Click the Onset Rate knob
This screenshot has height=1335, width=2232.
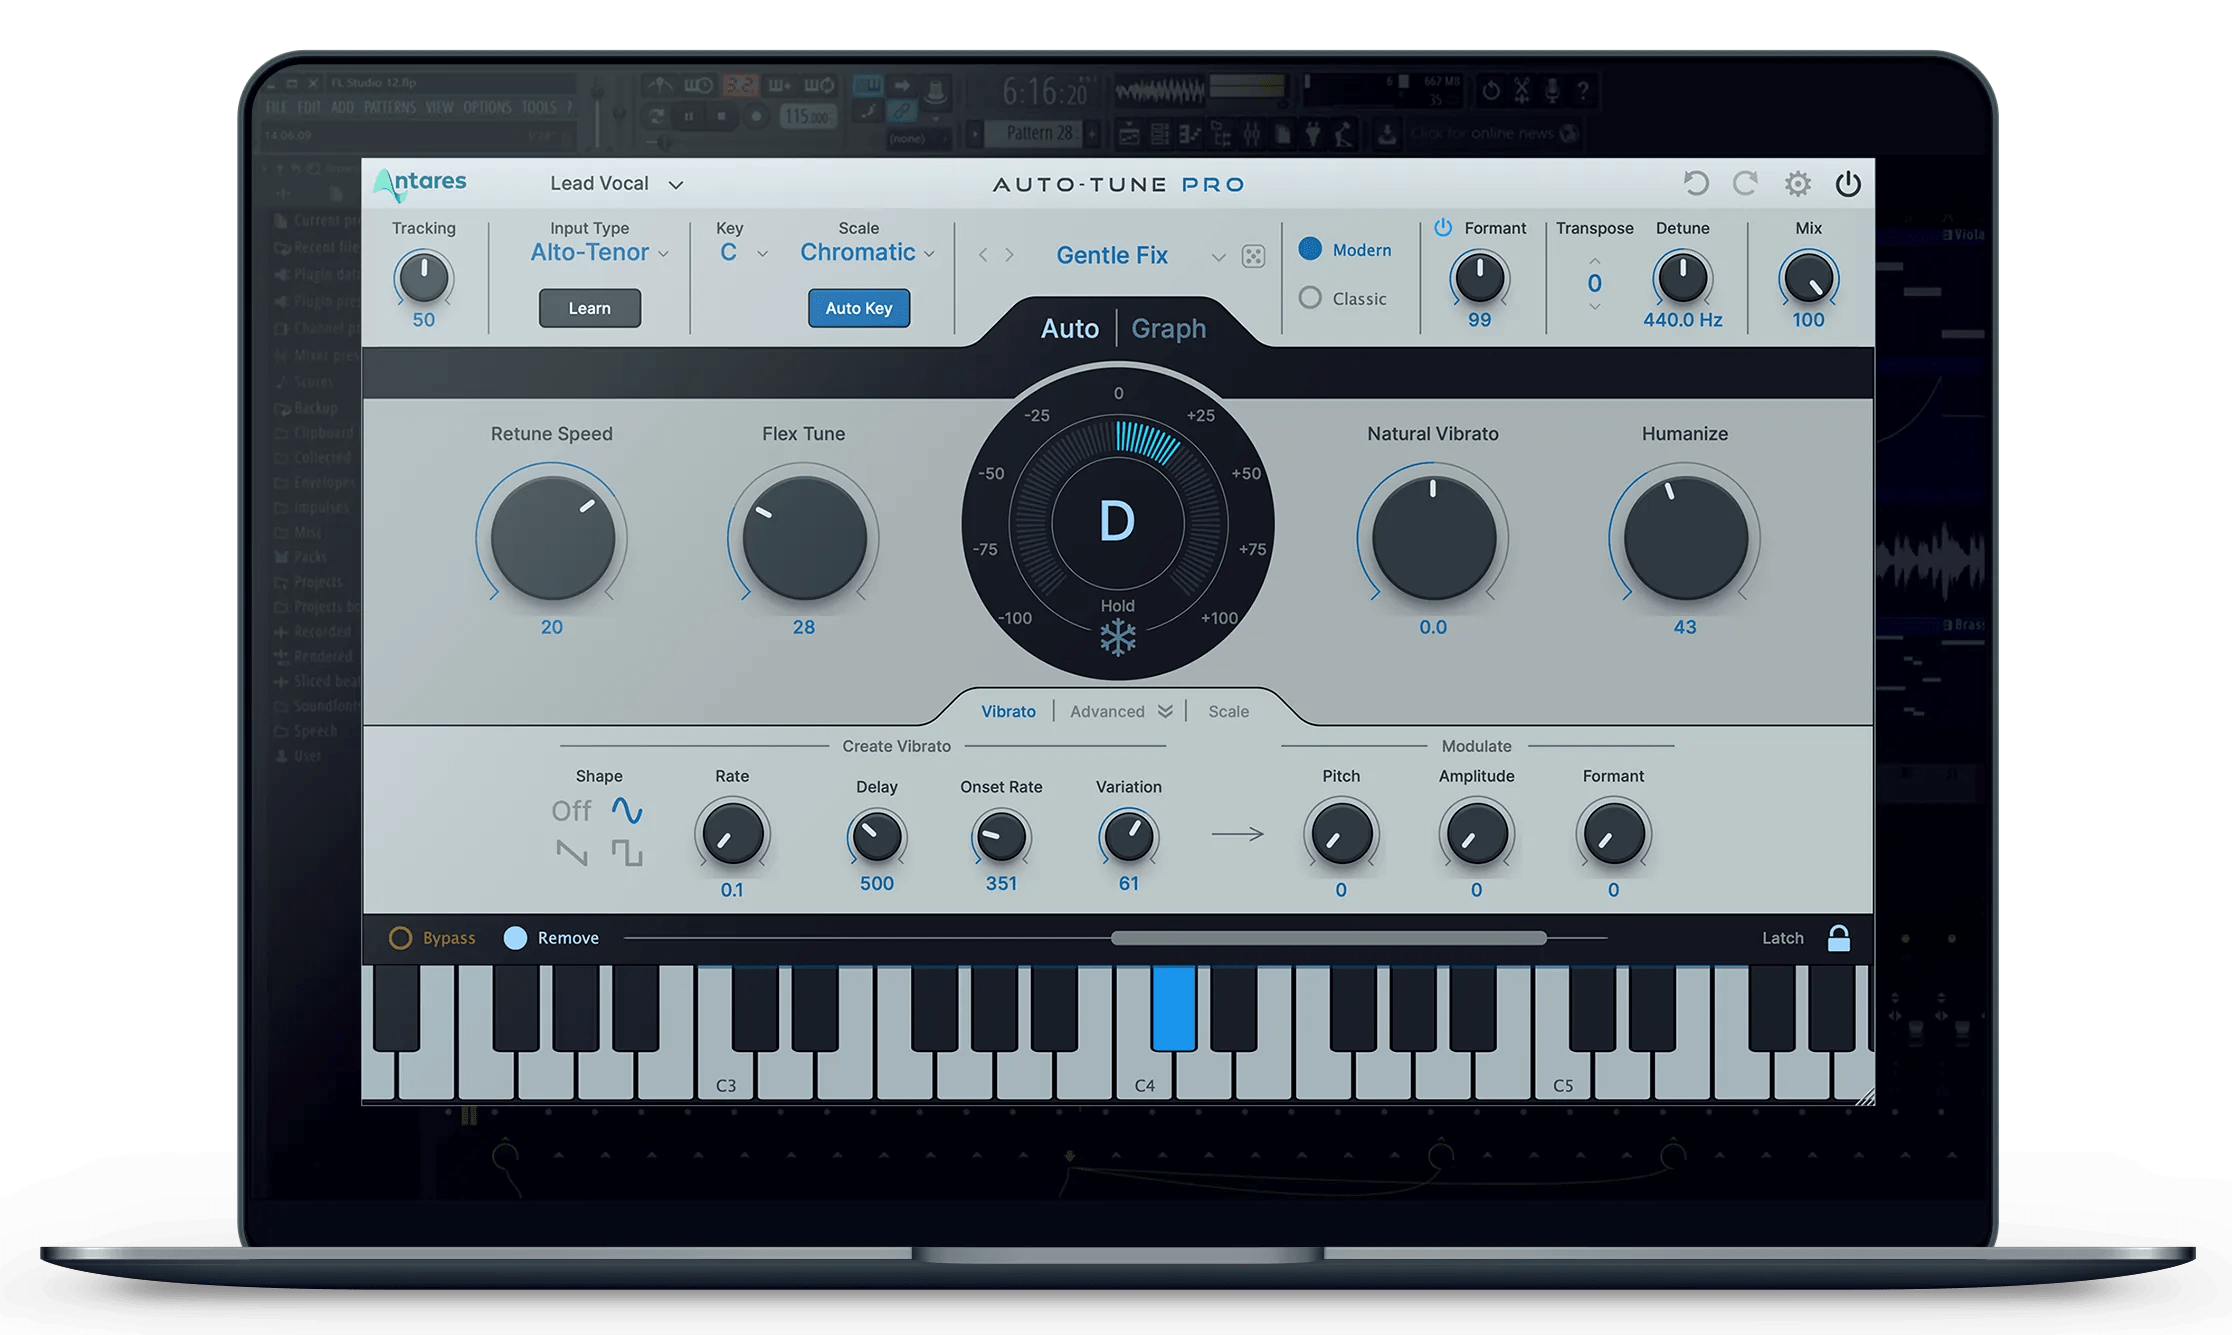(x=1001, y=837)
